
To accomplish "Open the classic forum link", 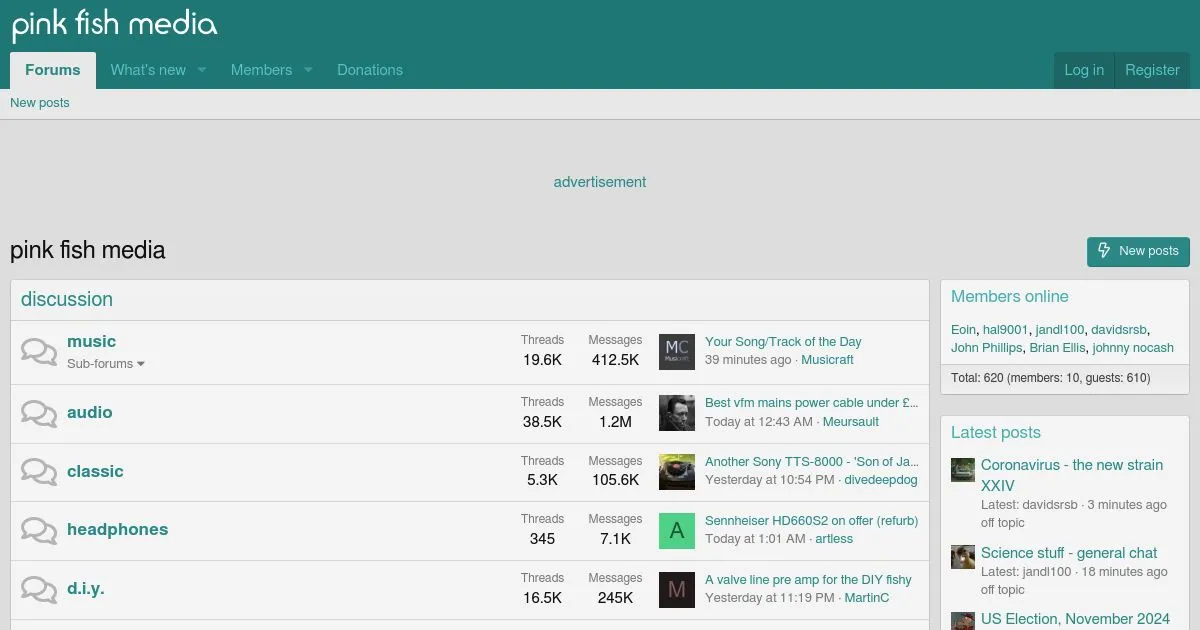I will pos(95,471).
